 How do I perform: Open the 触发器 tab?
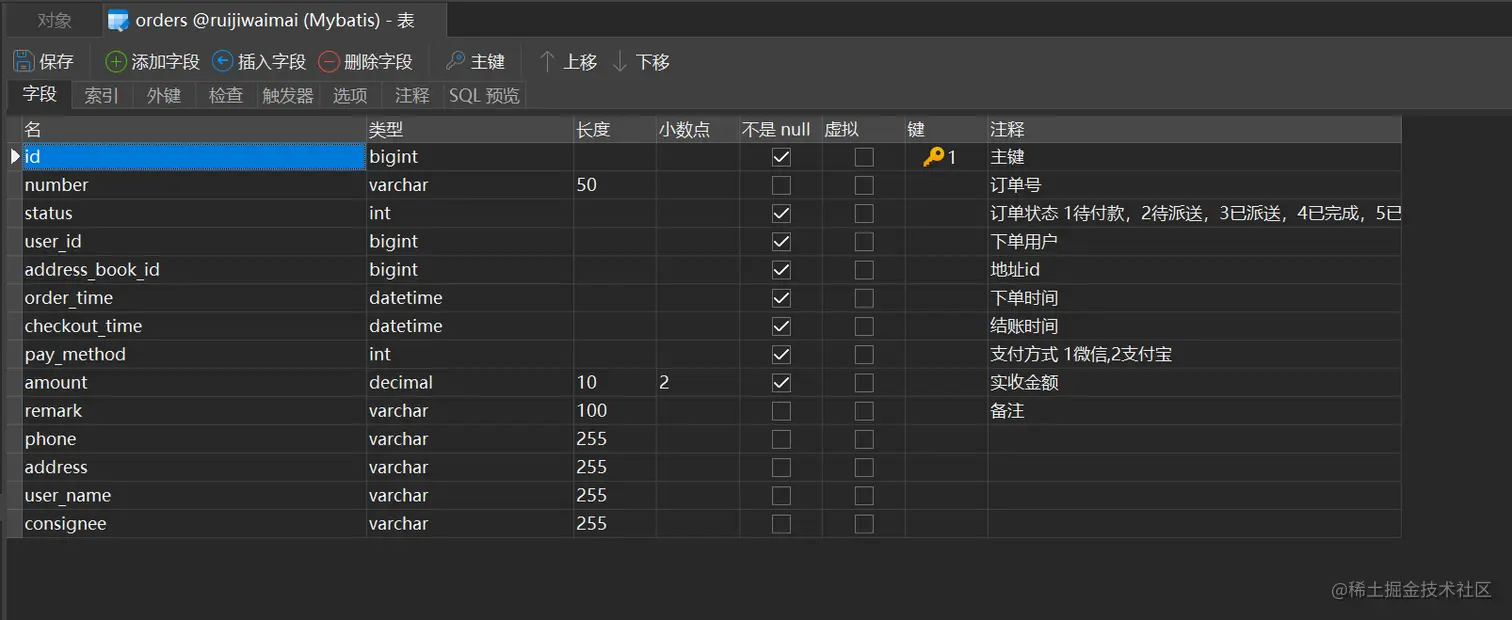[288, 95]
